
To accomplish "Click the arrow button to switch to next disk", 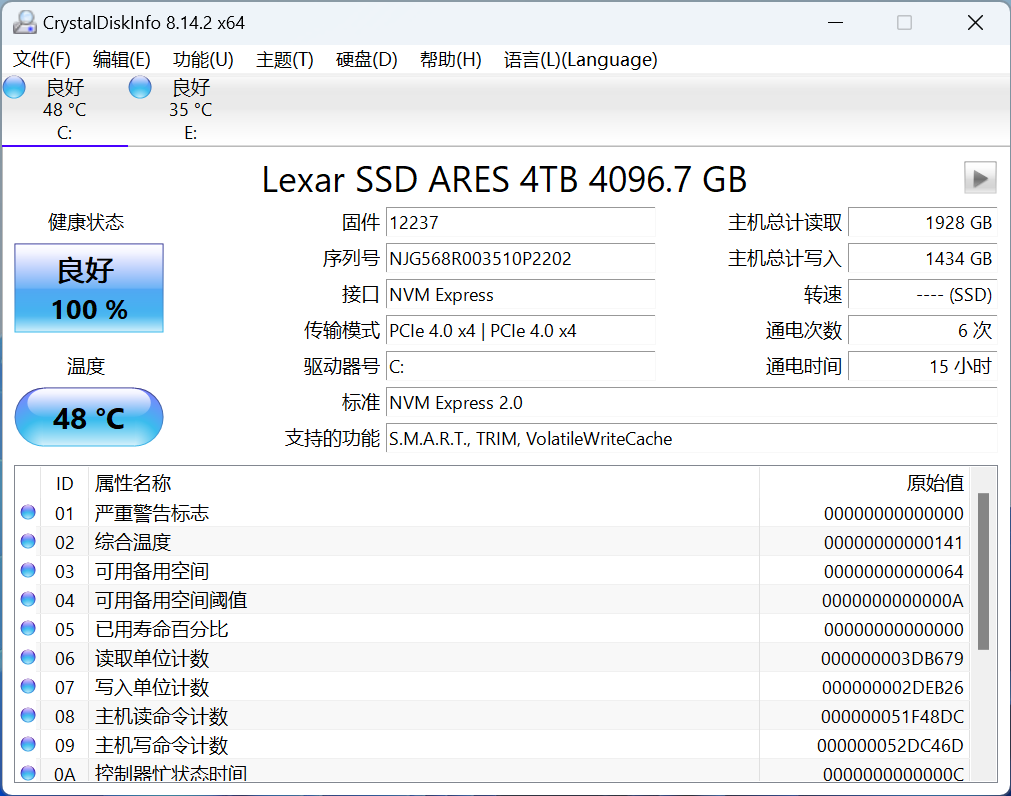I will [x=980, y=177].
